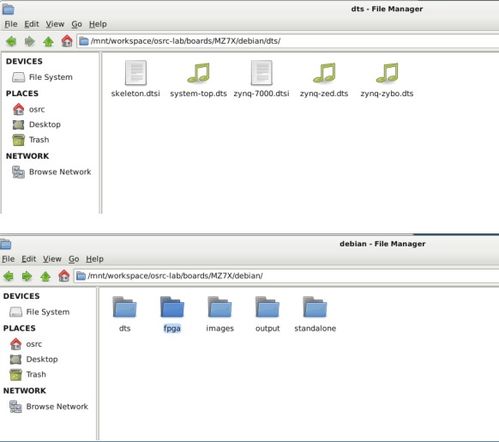499x442 pixels.
Task: Open Help menu in debian window
Action: pyautogui.click(x=95, y=259)
